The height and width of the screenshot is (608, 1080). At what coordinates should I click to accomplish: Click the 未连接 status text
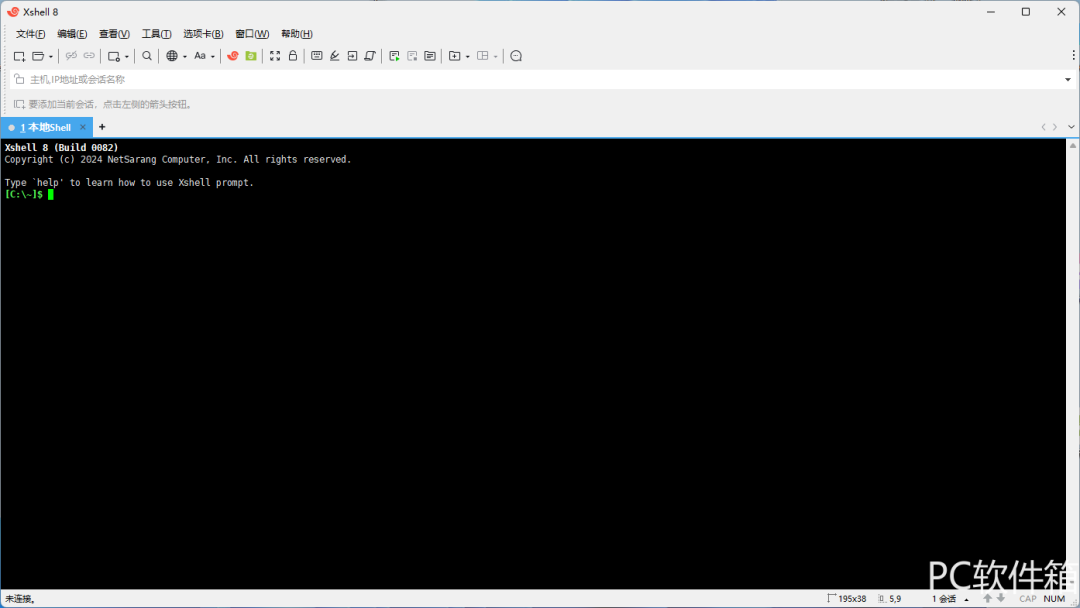click(x=20, y=599)
